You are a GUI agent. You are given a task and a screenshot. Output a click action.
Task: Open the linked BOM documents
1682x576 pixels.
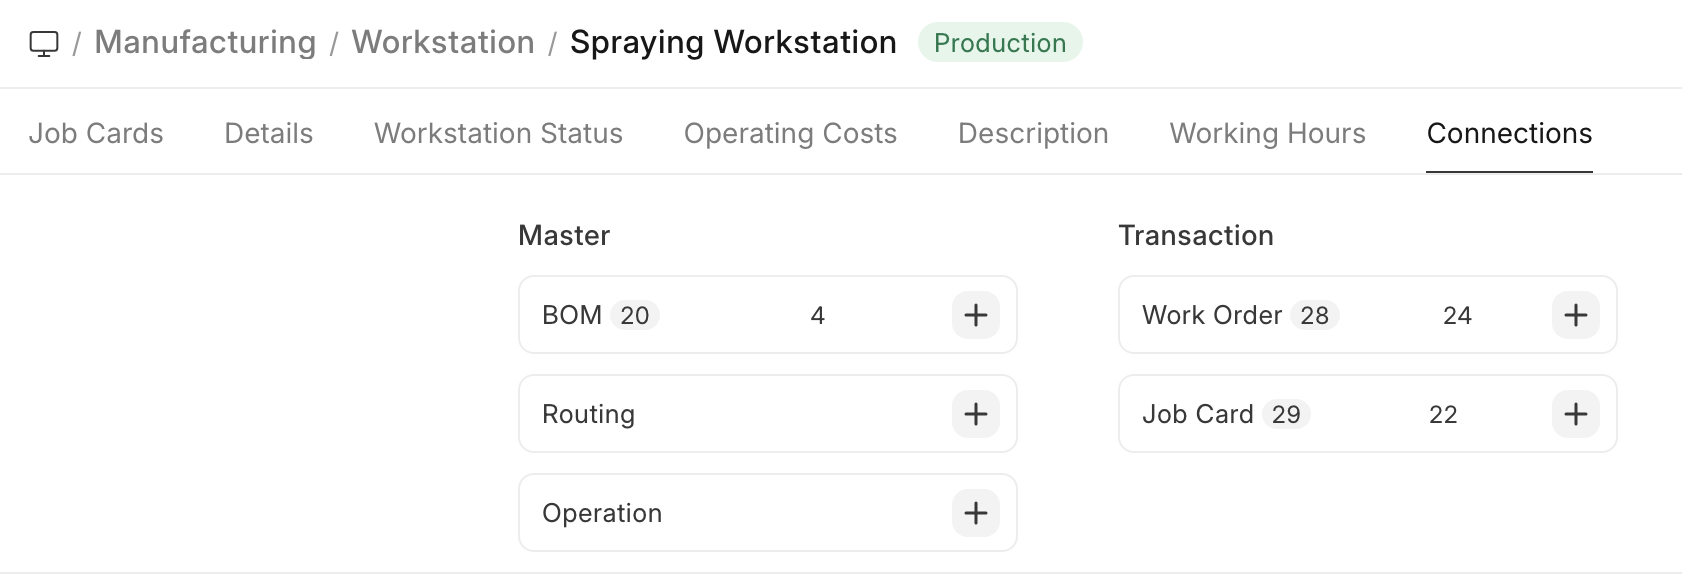(x=572, y=315)
